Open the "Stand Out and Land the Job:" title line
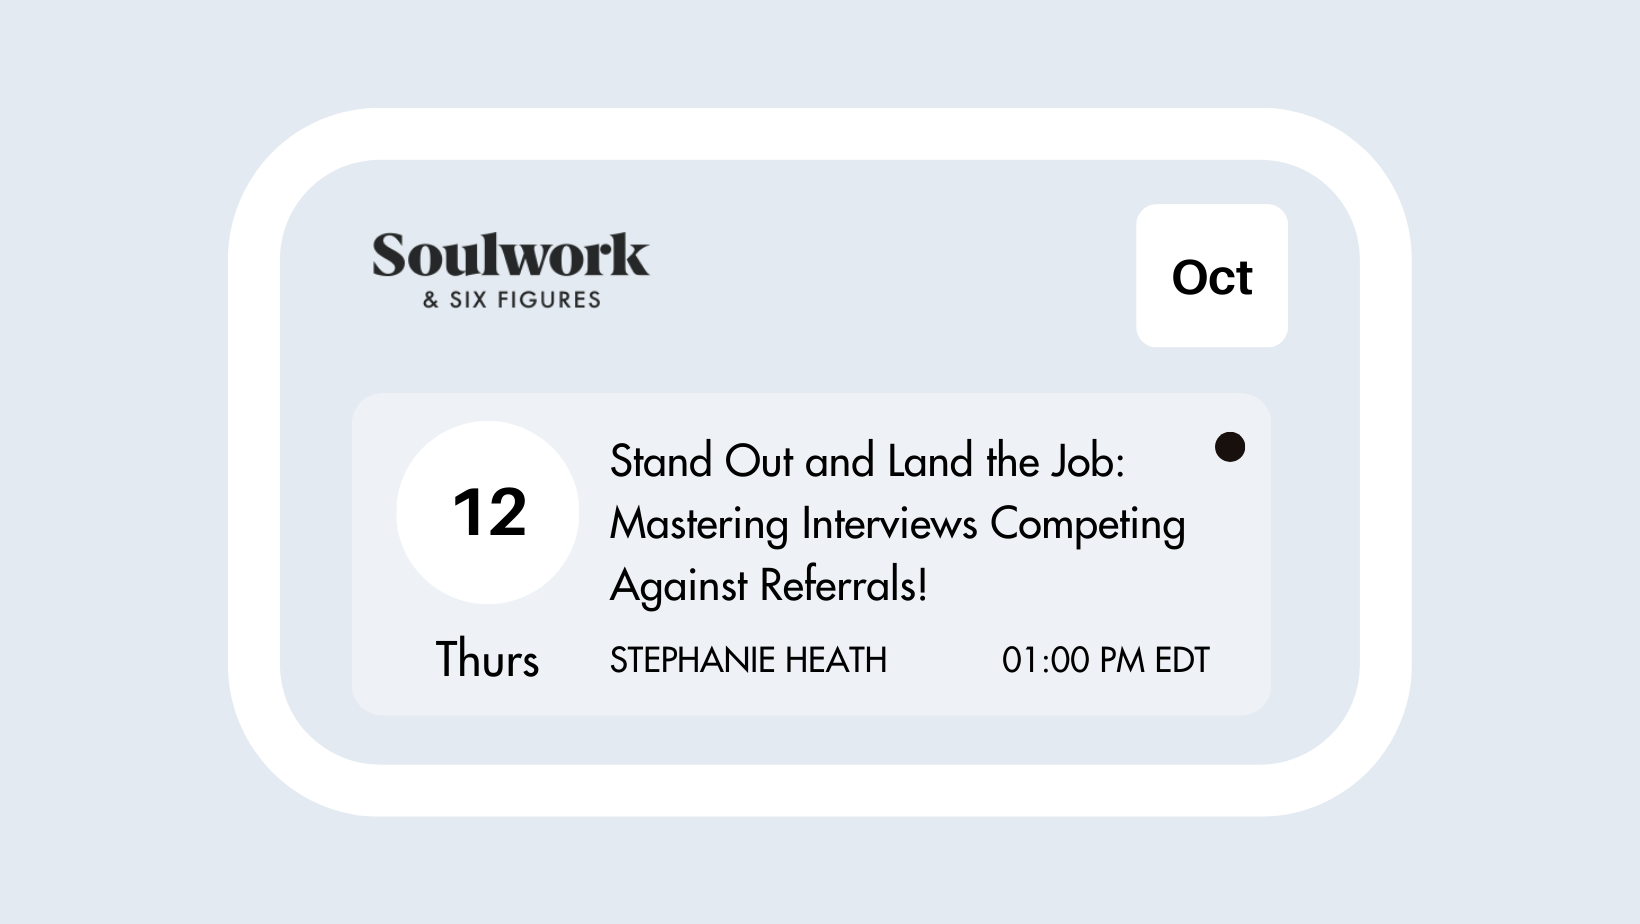The height and width of the screenshot is (924, 1640). [x=867, y=462]
